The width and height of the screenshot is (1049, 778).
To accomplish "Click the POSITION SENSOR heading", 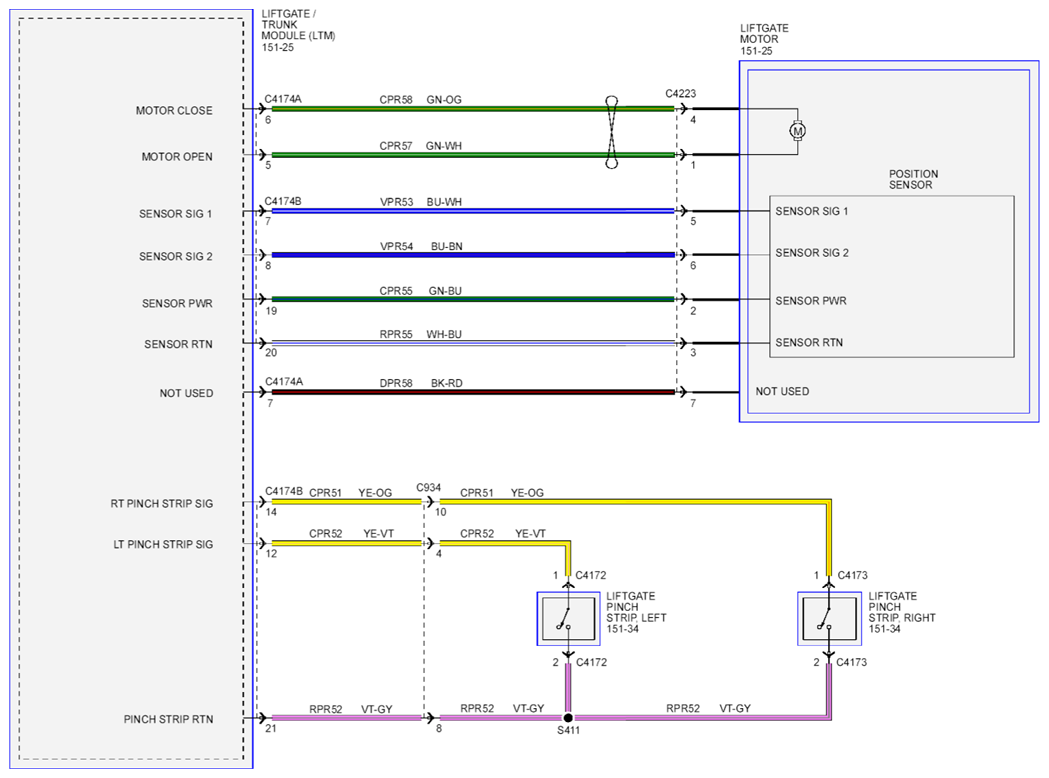I will pyautogui.click(x=913, y=179).
